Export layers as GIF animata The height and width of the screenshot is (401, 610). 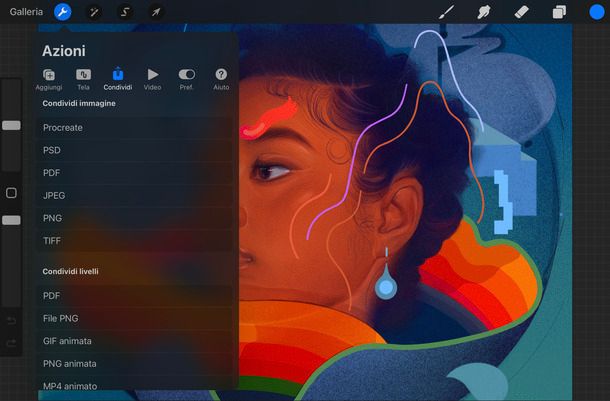pyautogui.click(x=68, y=341)
